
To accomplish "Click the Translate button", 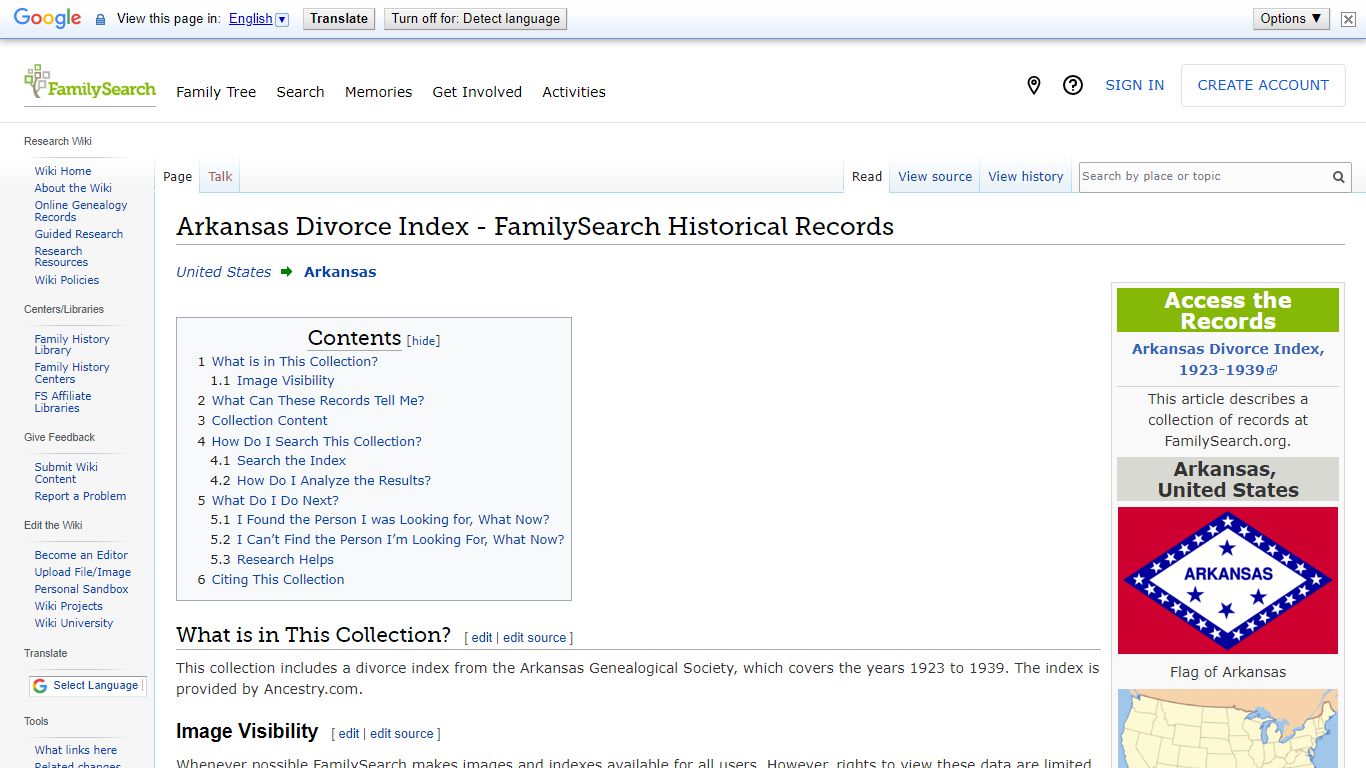I will 339,19.
